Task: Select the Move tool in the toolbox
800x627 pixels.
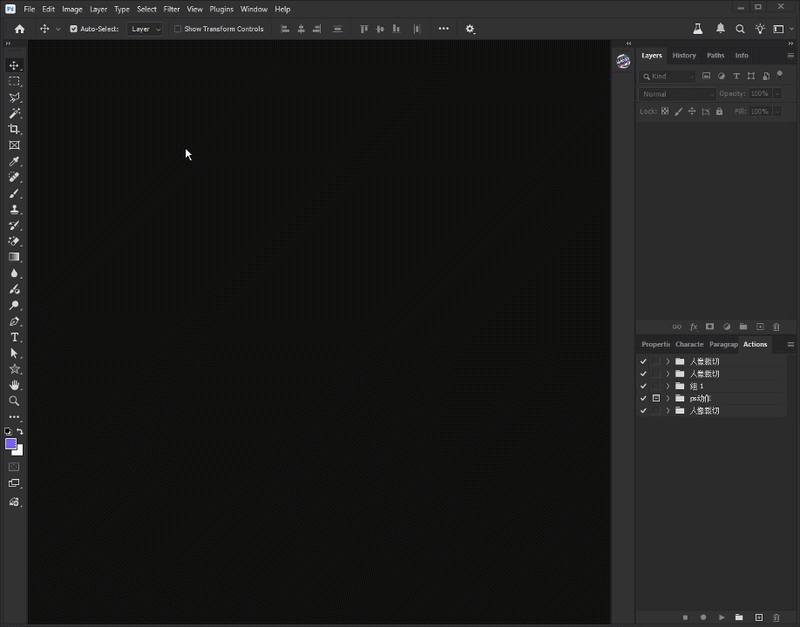Action: point(14,65)
